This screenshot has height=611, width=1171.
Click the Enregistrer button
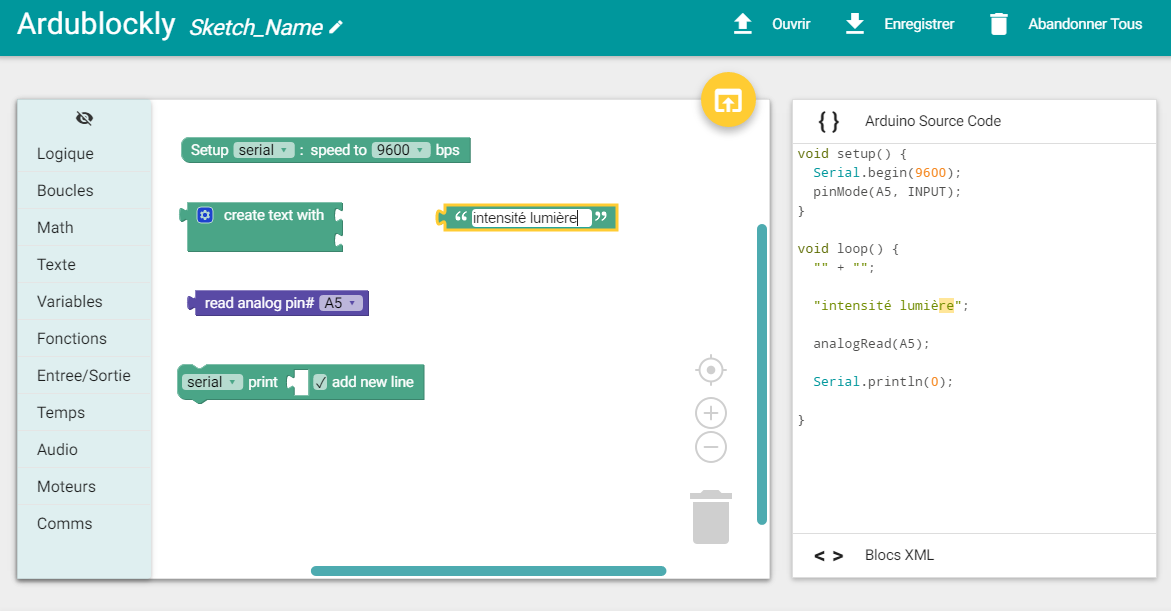point(900,24)
